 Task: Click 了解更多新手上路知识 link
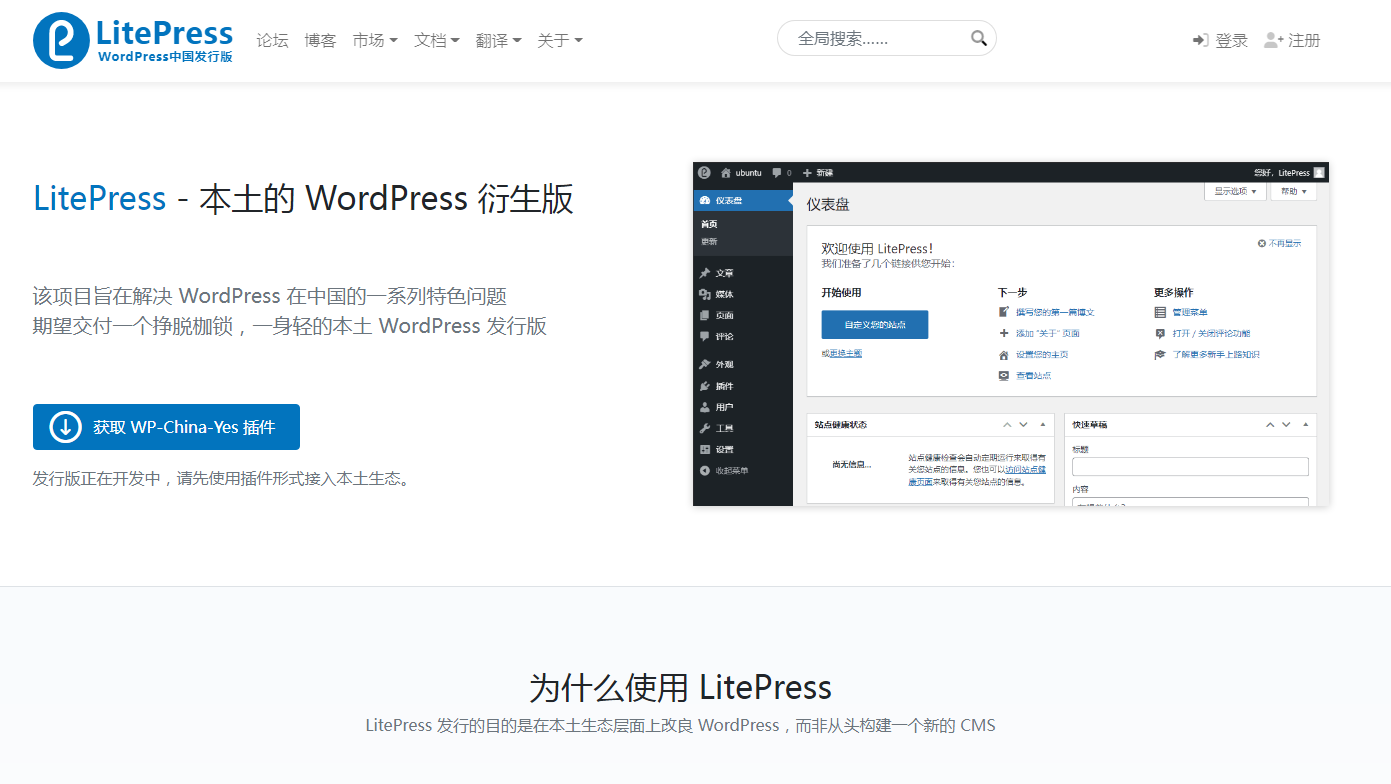pyautogui.click(x=1216, y=354)
